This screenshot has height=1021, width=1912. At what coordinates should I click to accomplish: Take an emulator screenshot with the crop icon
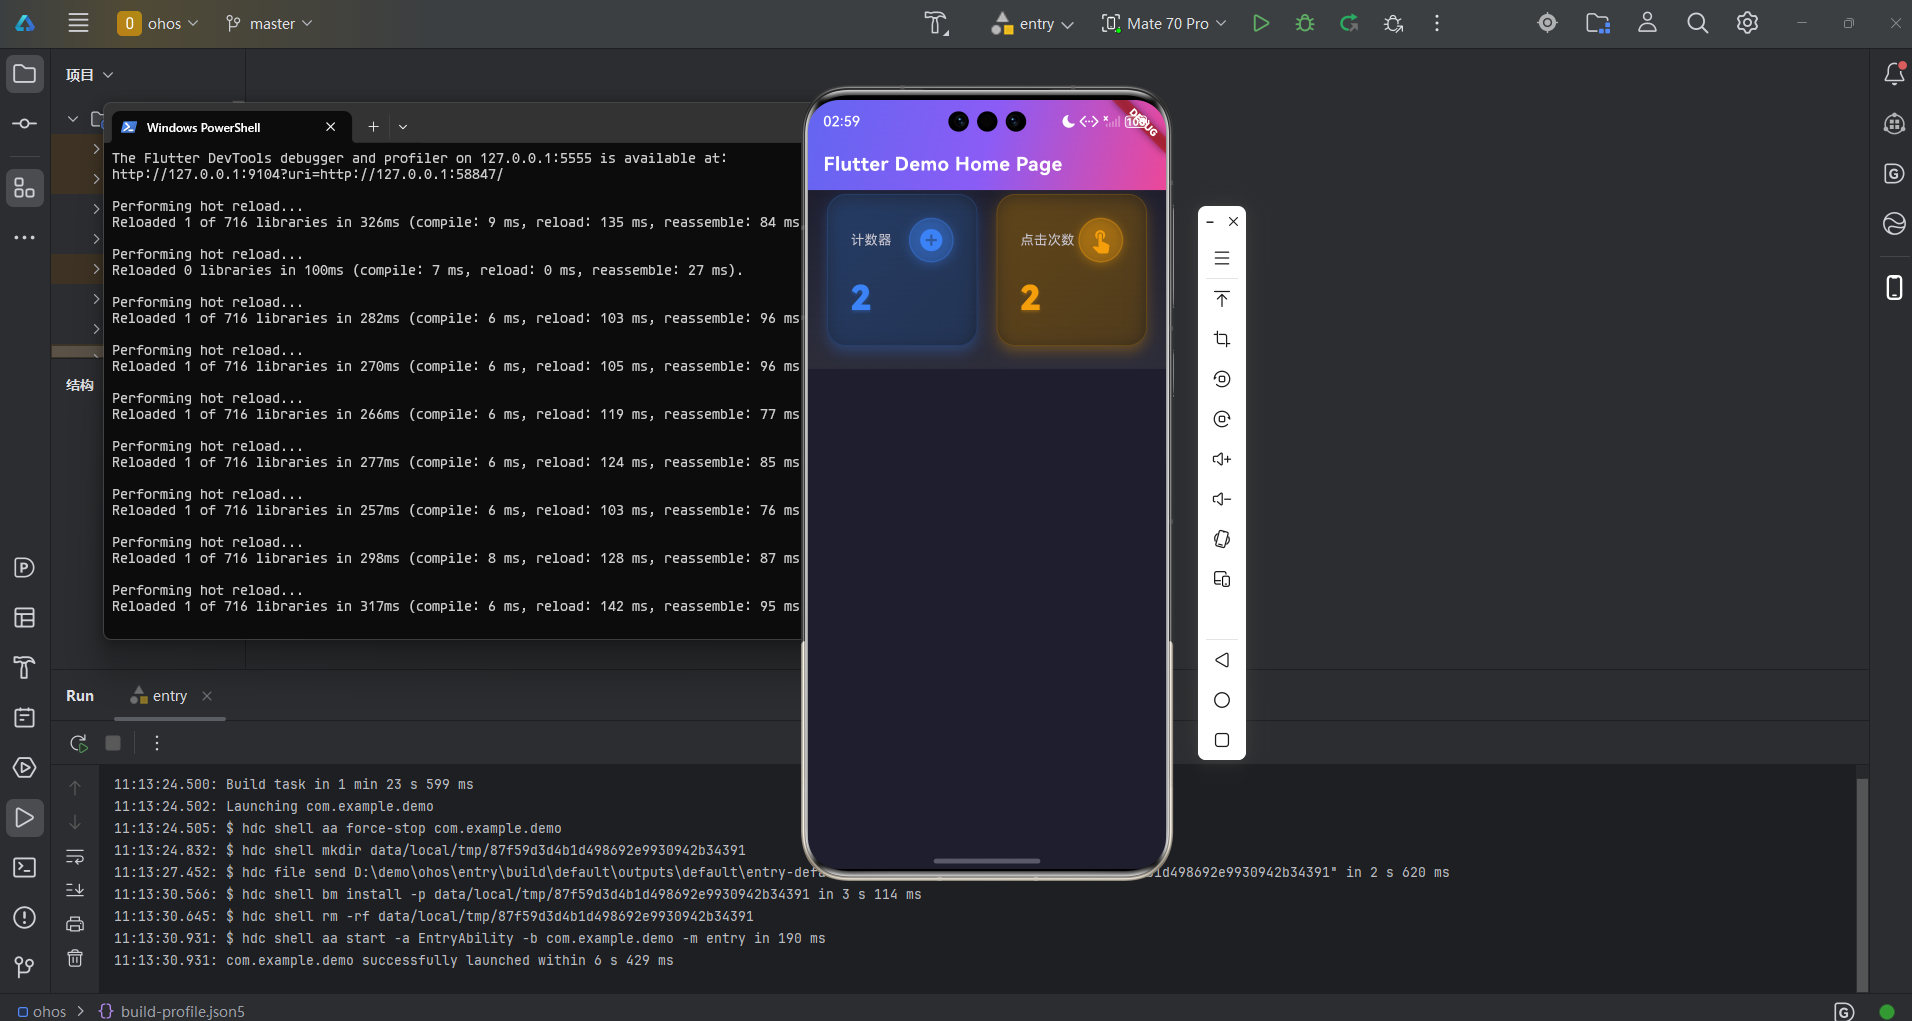pos(1222,339)
